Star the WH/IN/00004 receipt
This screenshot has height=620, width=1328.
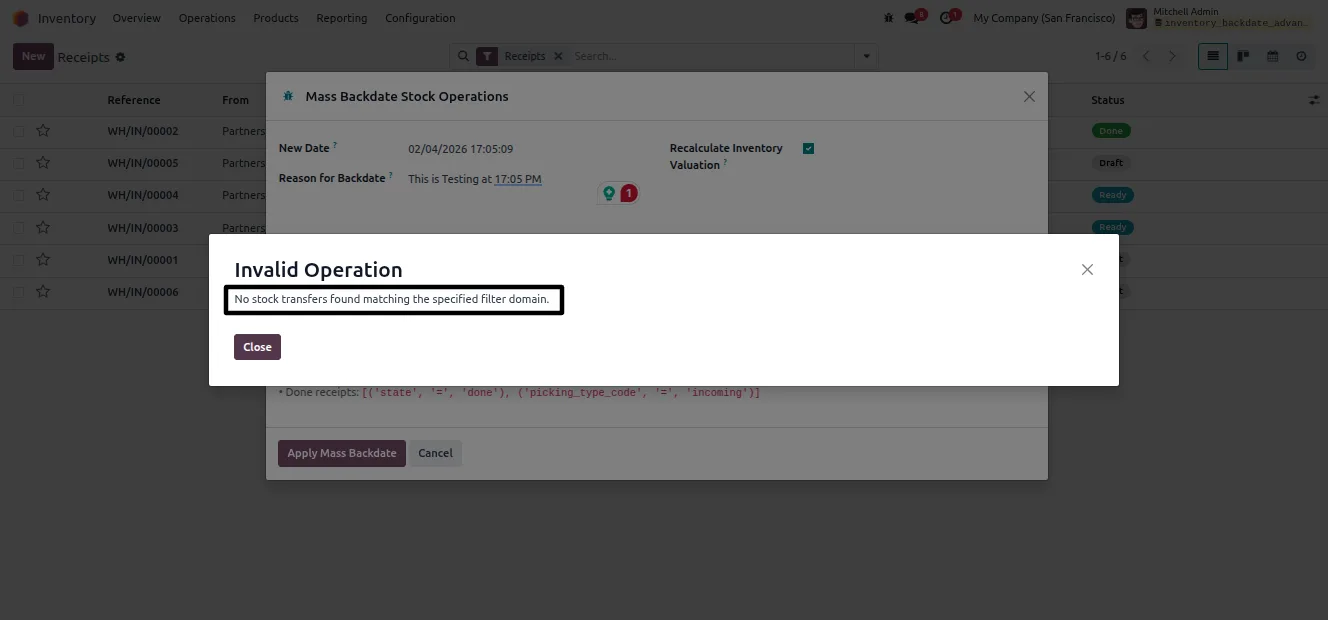click(x=43, y=195)
